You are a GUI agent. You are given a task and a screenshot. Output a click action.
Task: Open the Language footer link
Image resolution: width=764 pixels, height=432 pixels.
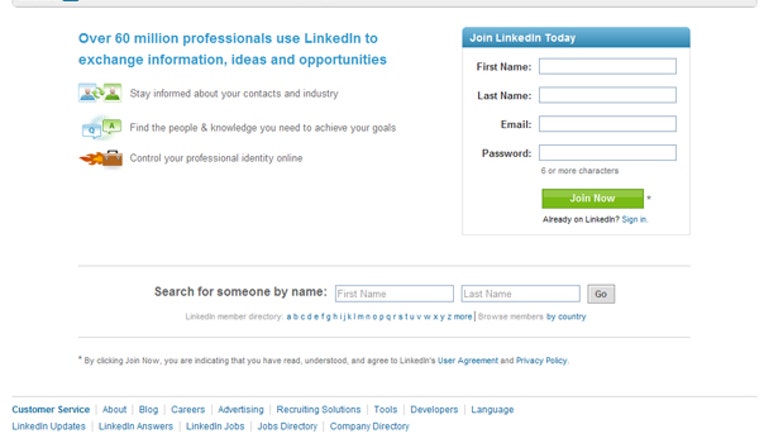click(492, 410)
